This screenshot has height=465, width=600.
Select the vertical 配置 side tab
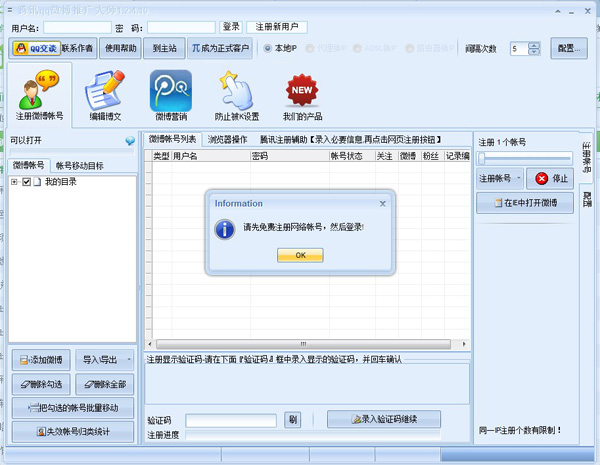586,199
